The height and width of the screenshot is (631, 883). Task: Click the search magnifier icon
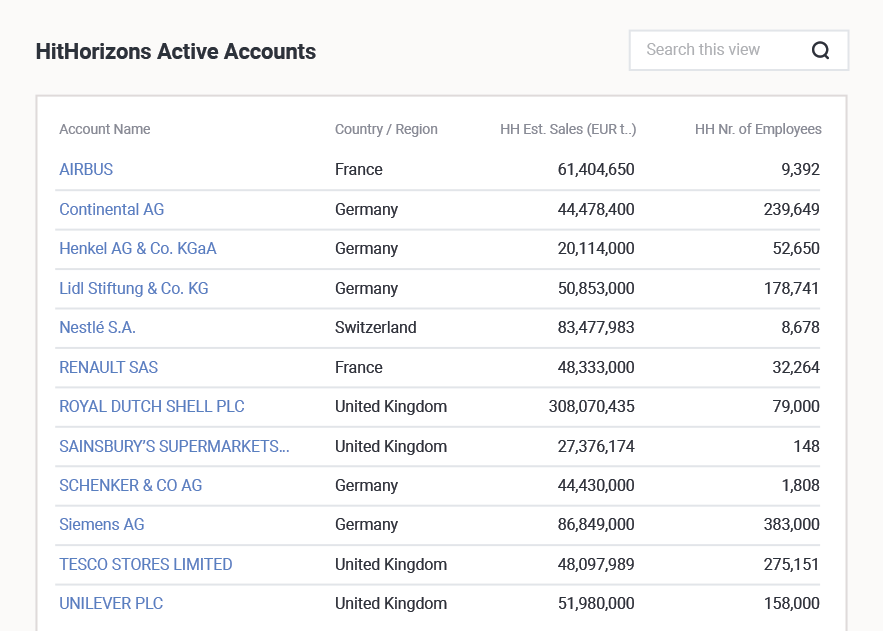click(820, 50)
